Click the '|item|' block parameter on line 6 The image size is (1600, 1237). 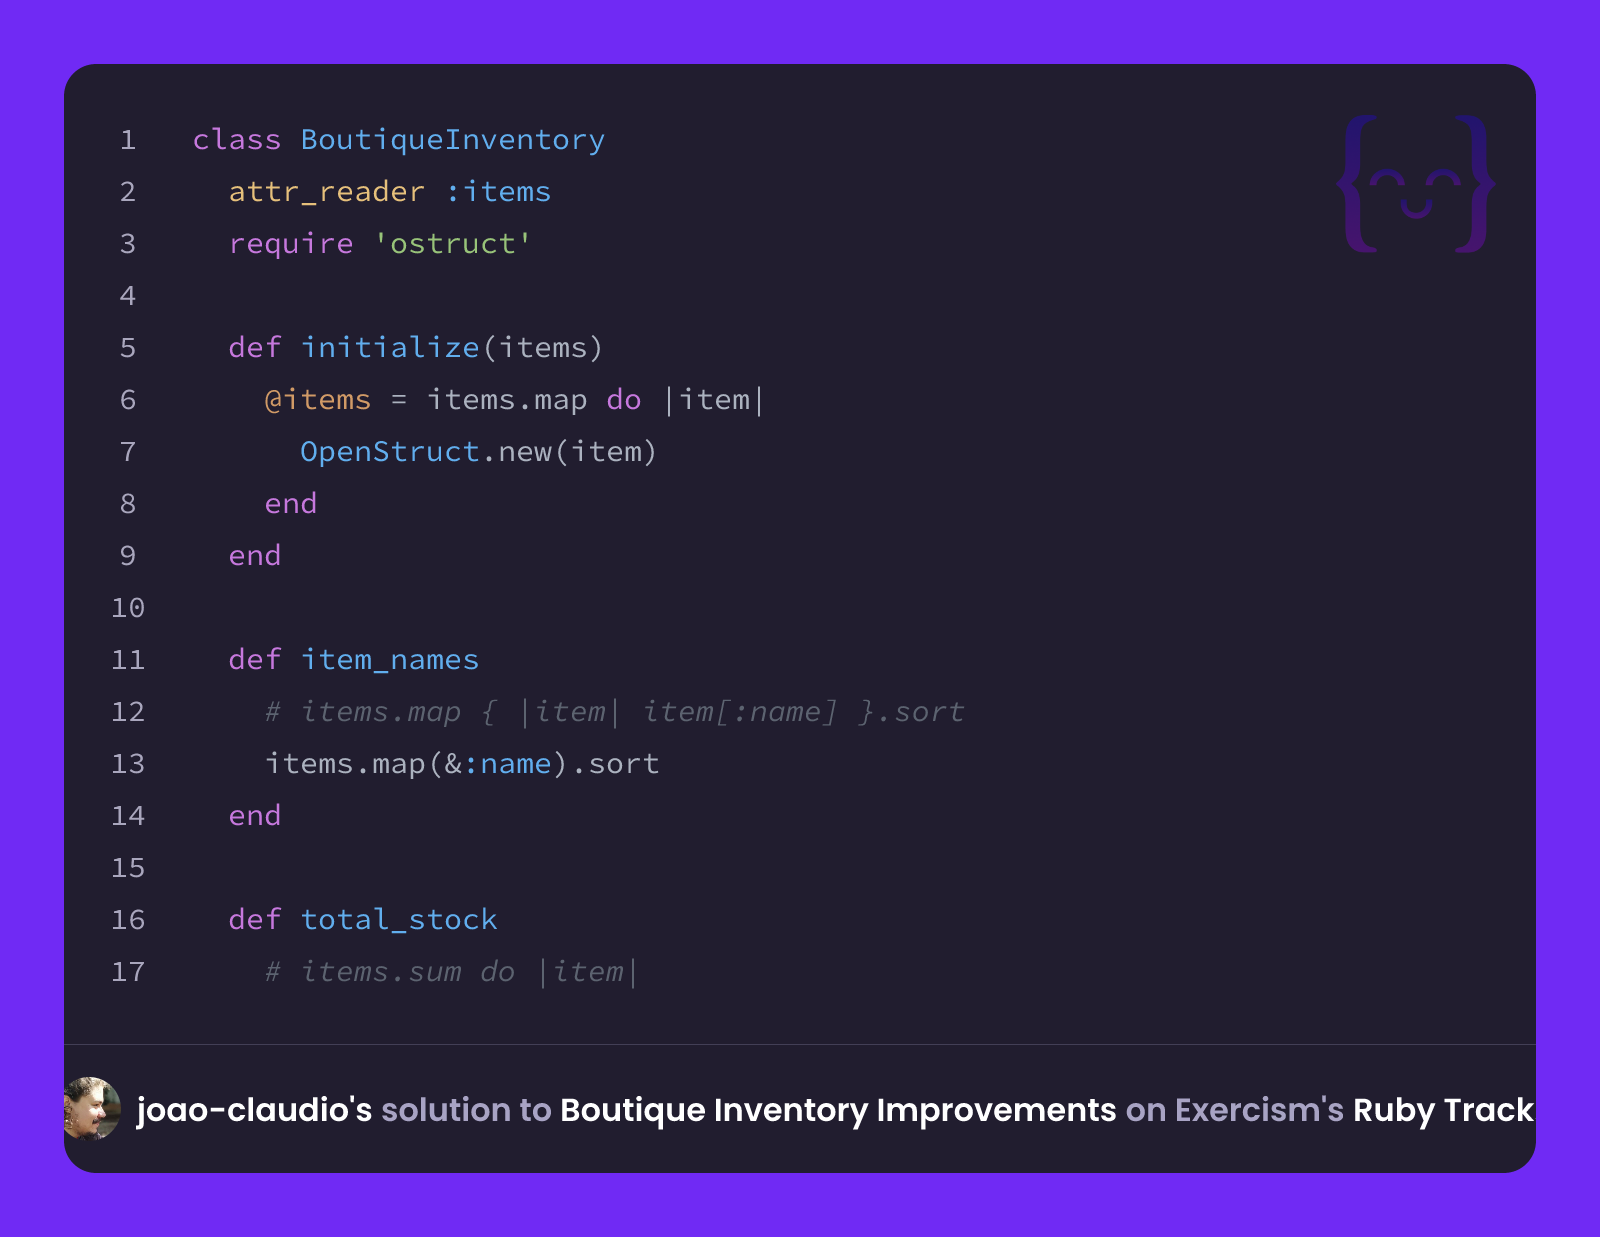click(x=715, y=400)
